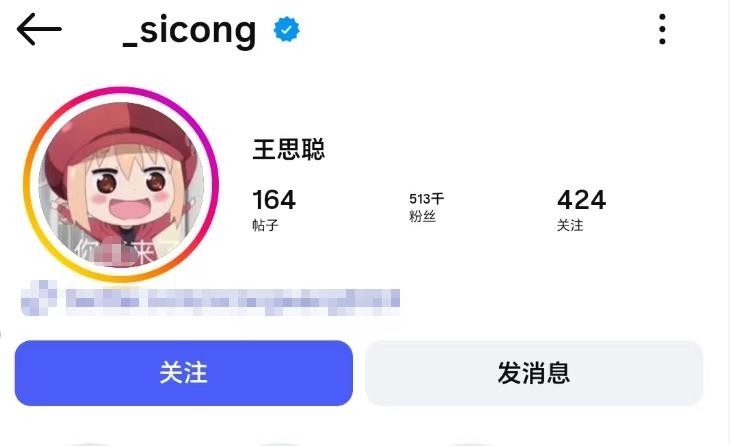
Task: Open the 513千 followers count
Action: pos(426,199)
